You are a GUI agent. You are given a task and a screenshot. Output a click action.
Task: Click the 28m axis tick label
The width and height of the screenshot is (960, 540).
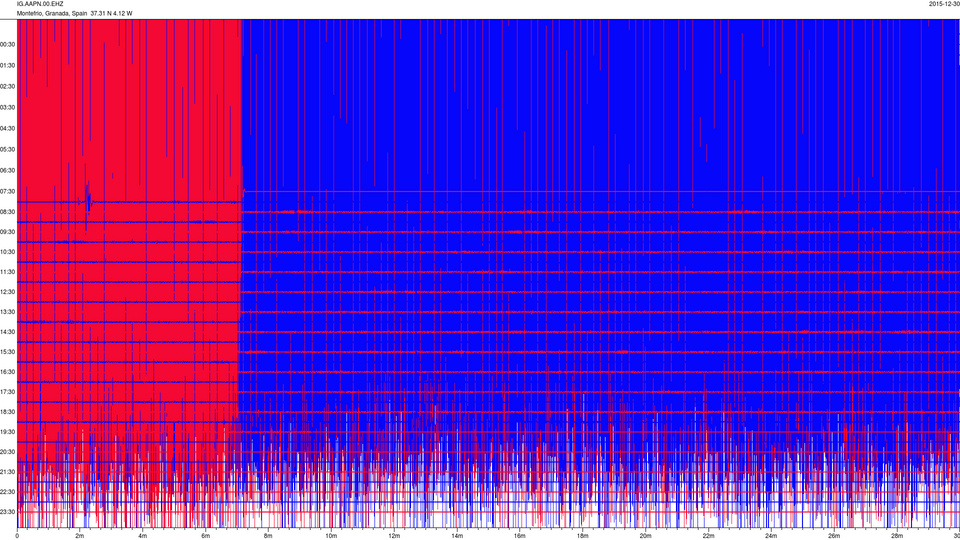(897, 536)
